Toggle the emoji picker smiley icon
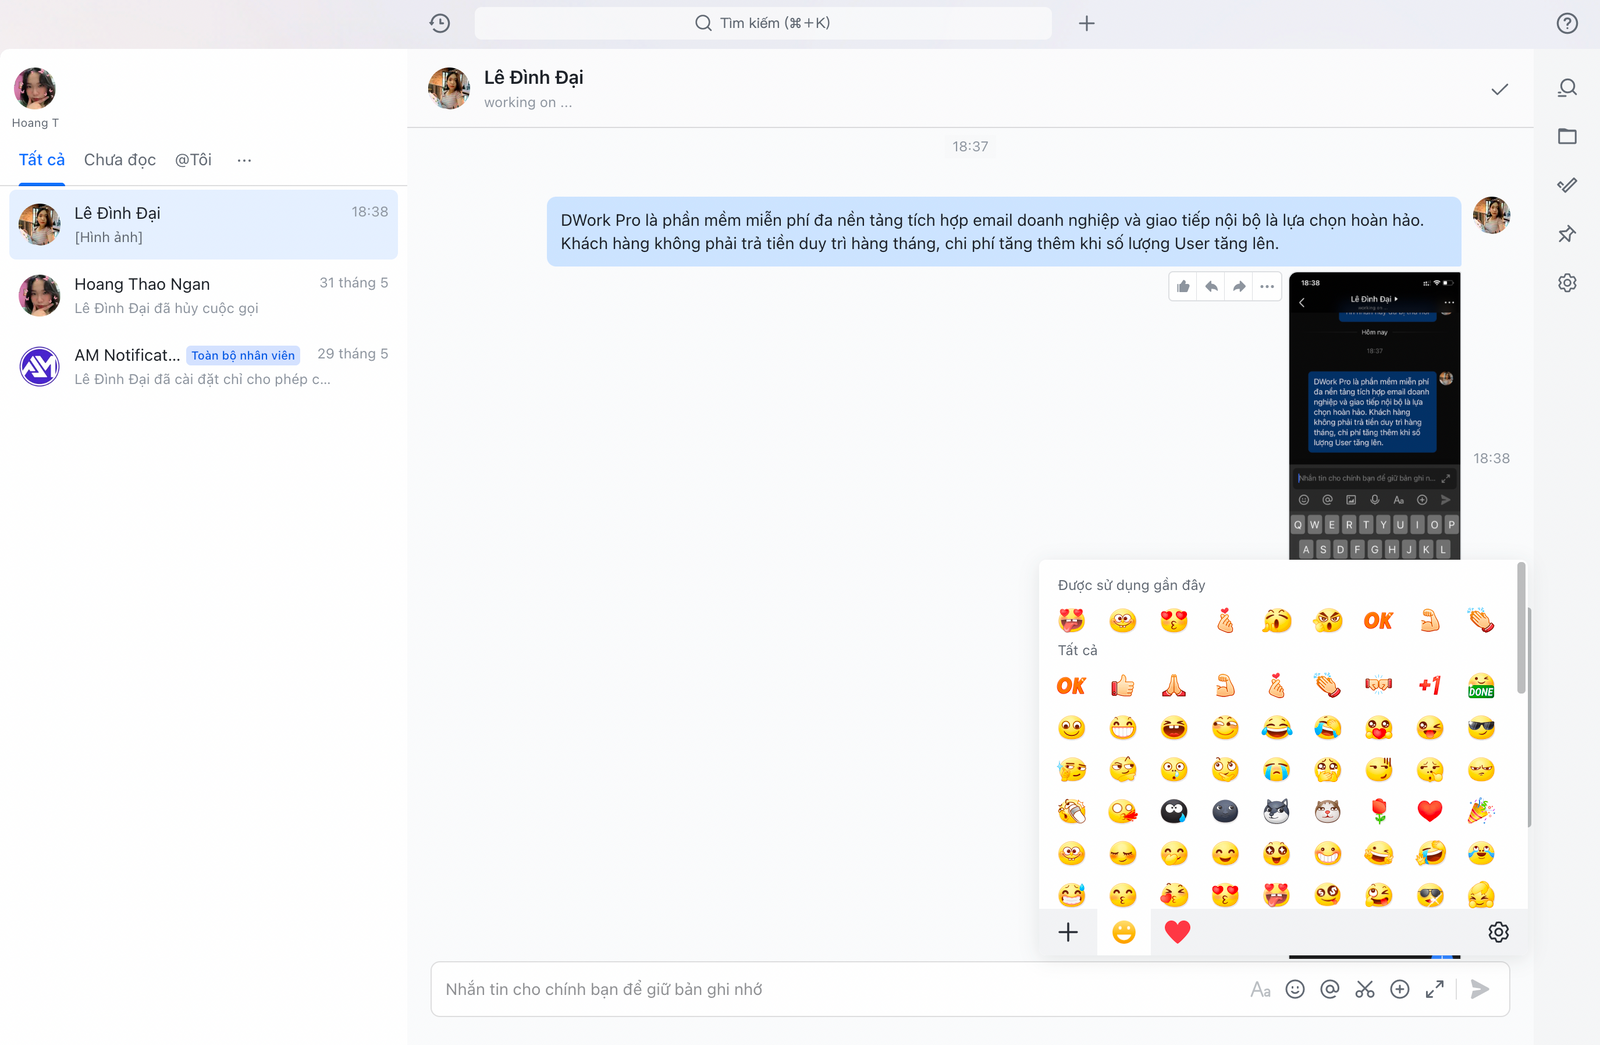The width and height of the screenshot is (1600, 1045). click(1294, 989)
